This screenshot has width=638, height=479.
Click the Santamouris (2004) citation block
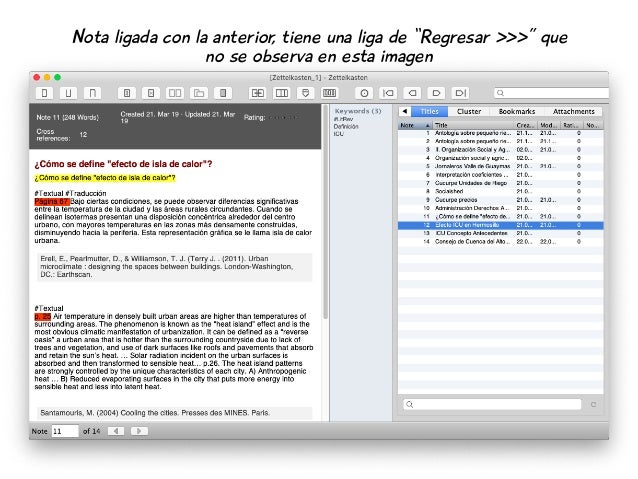click(175, 413)
